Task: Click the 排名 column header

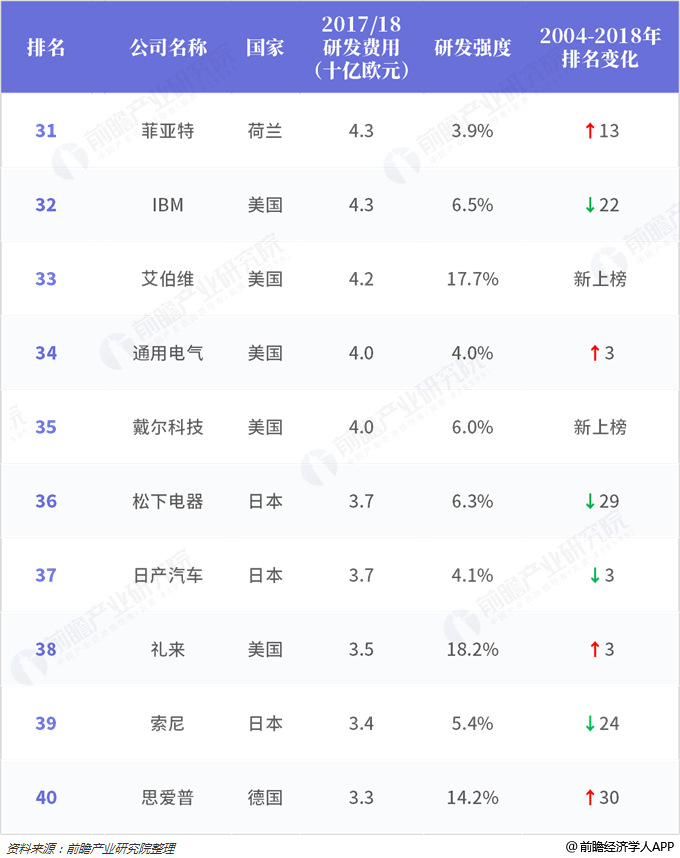Action: (x=46, y=48)
